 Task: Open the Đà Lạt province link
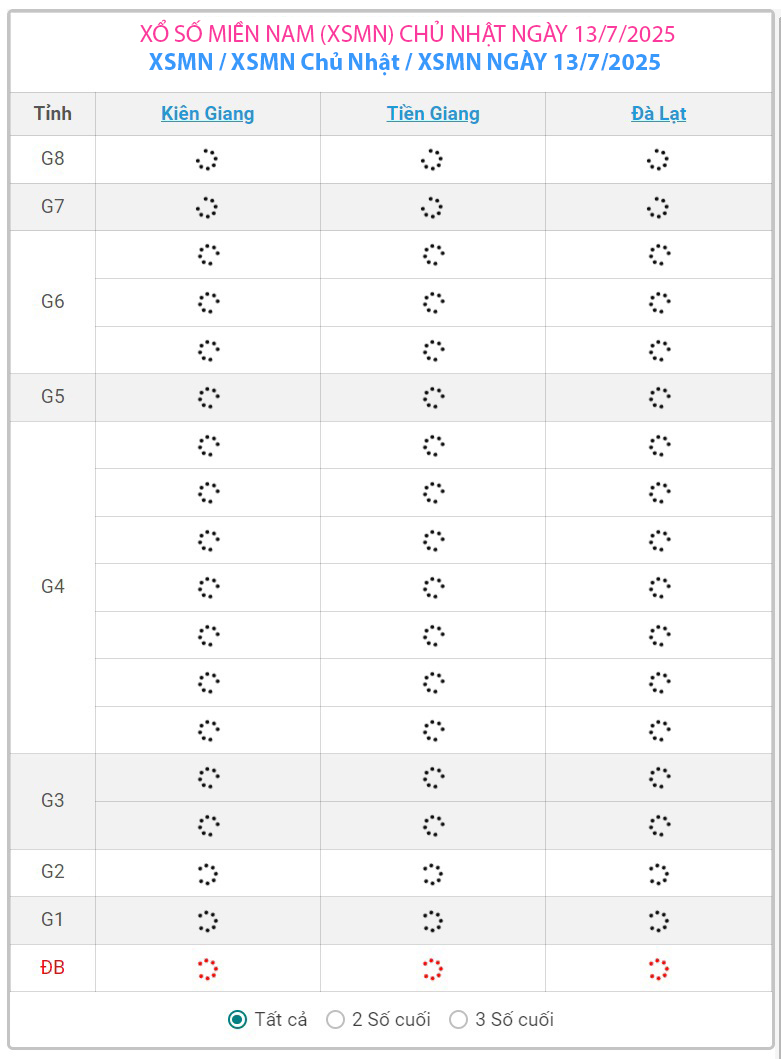[x=658, y=114]
